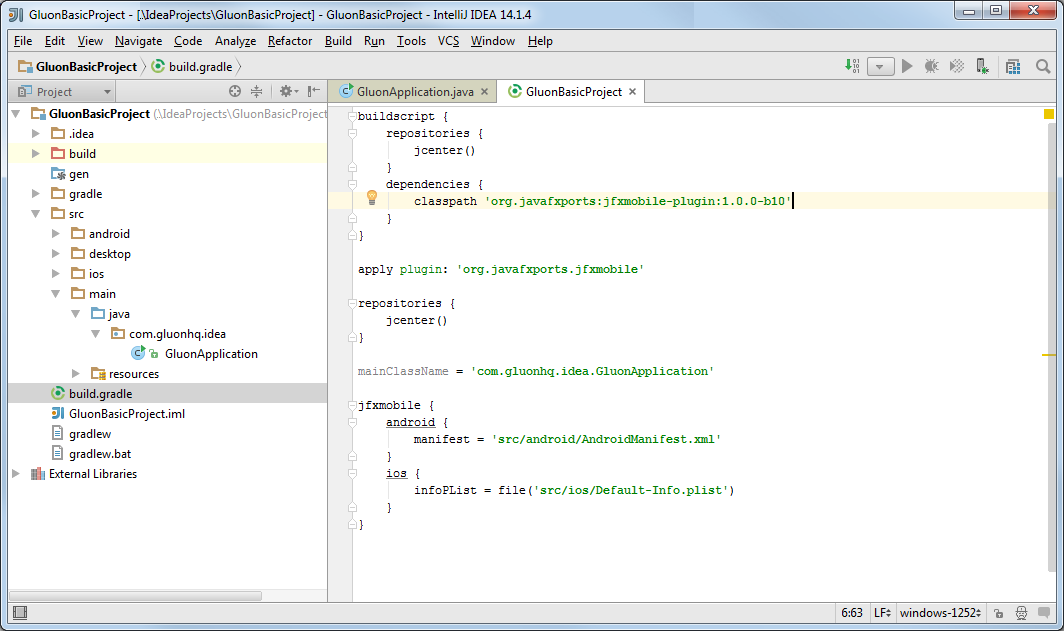
Task: Click Scroll from Source crosshair icon
Action: tap(235, 91)
